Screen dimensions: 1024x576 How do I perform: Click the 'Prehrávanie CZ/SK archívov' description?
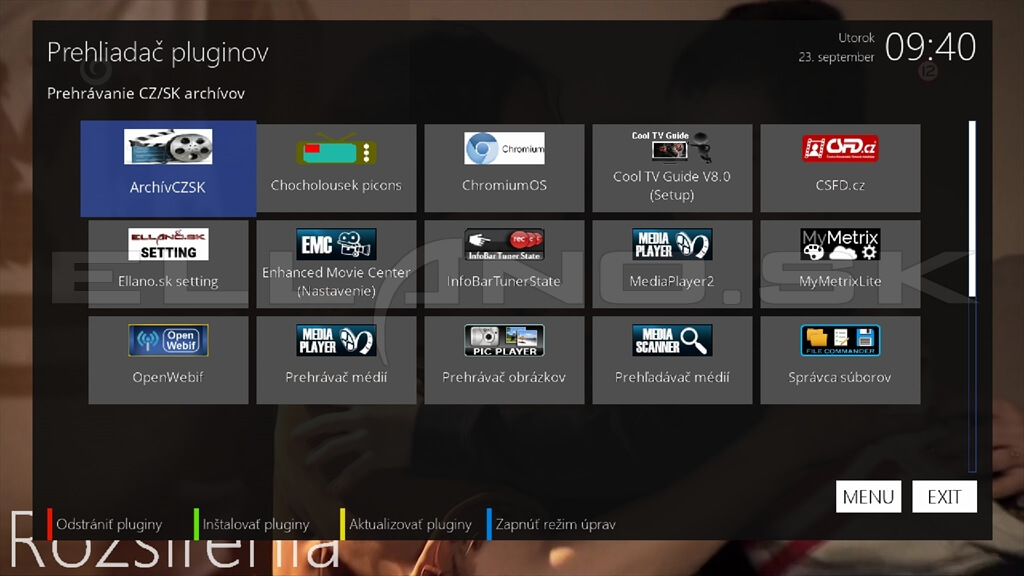[x=146, y=93]
